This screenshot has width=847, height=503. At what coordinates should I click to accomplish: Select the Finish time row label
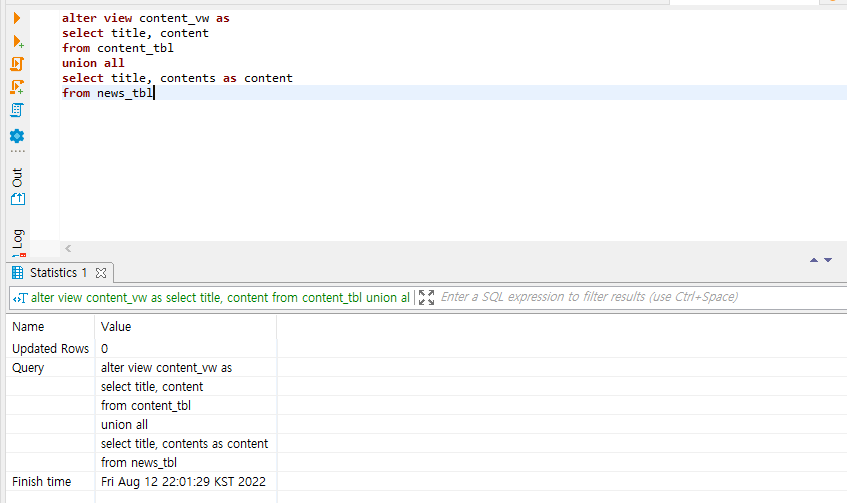42,481
